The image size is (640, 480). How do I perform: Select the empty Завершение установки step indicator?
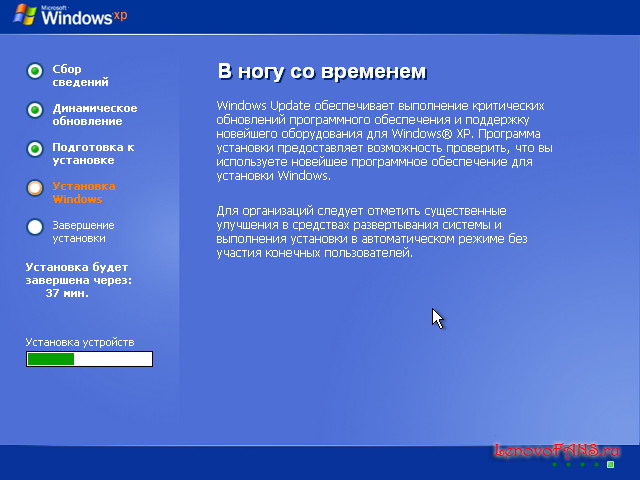(35, 226)
